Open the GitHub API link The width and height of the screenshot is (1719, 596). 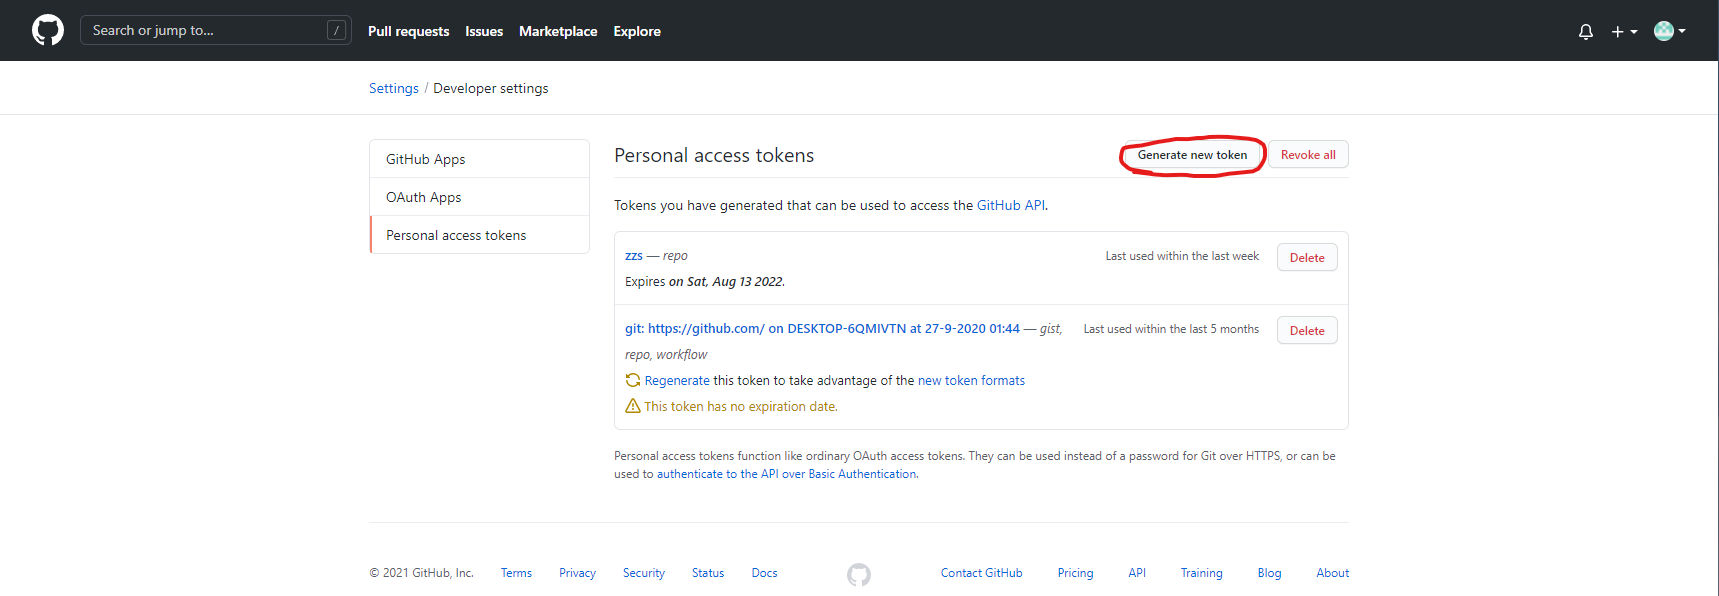[1011, 205]
